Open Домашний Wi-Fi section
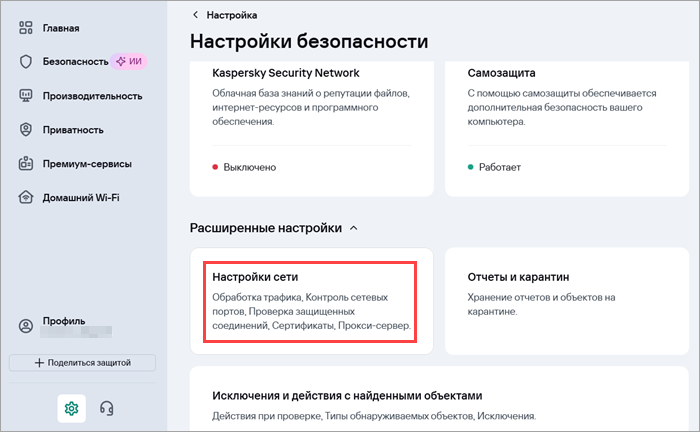The image size is (700, 432). [x=81, y=198]
